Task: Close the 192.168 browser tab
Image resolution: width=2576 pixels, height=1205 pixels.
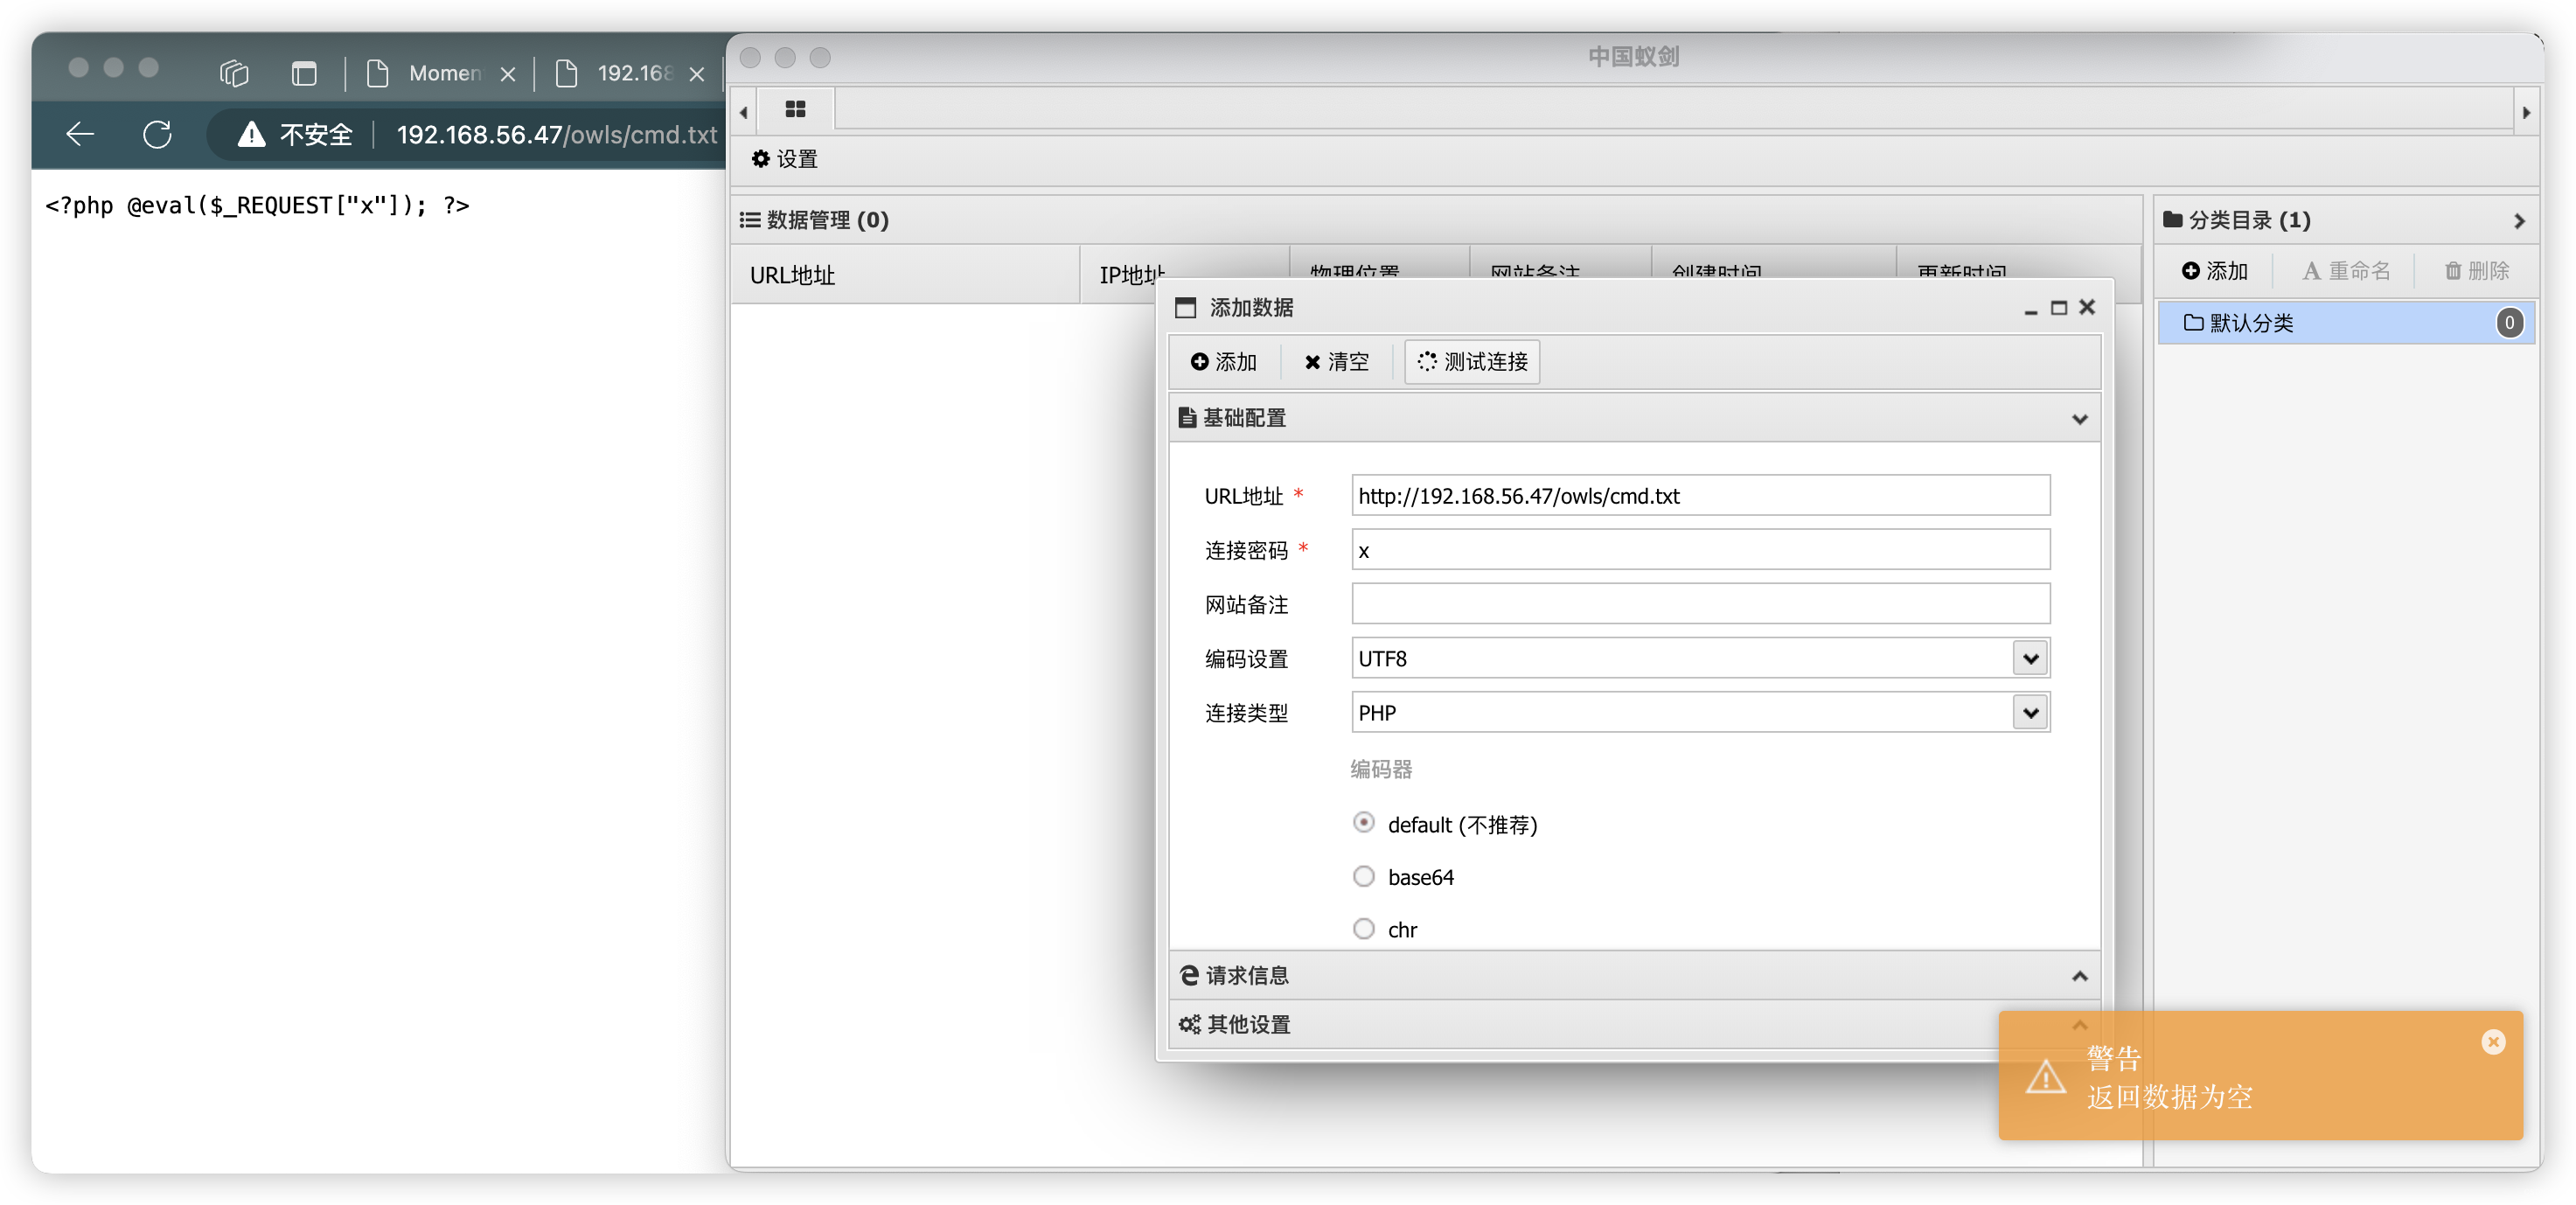Action: click(x=697, y=74)
